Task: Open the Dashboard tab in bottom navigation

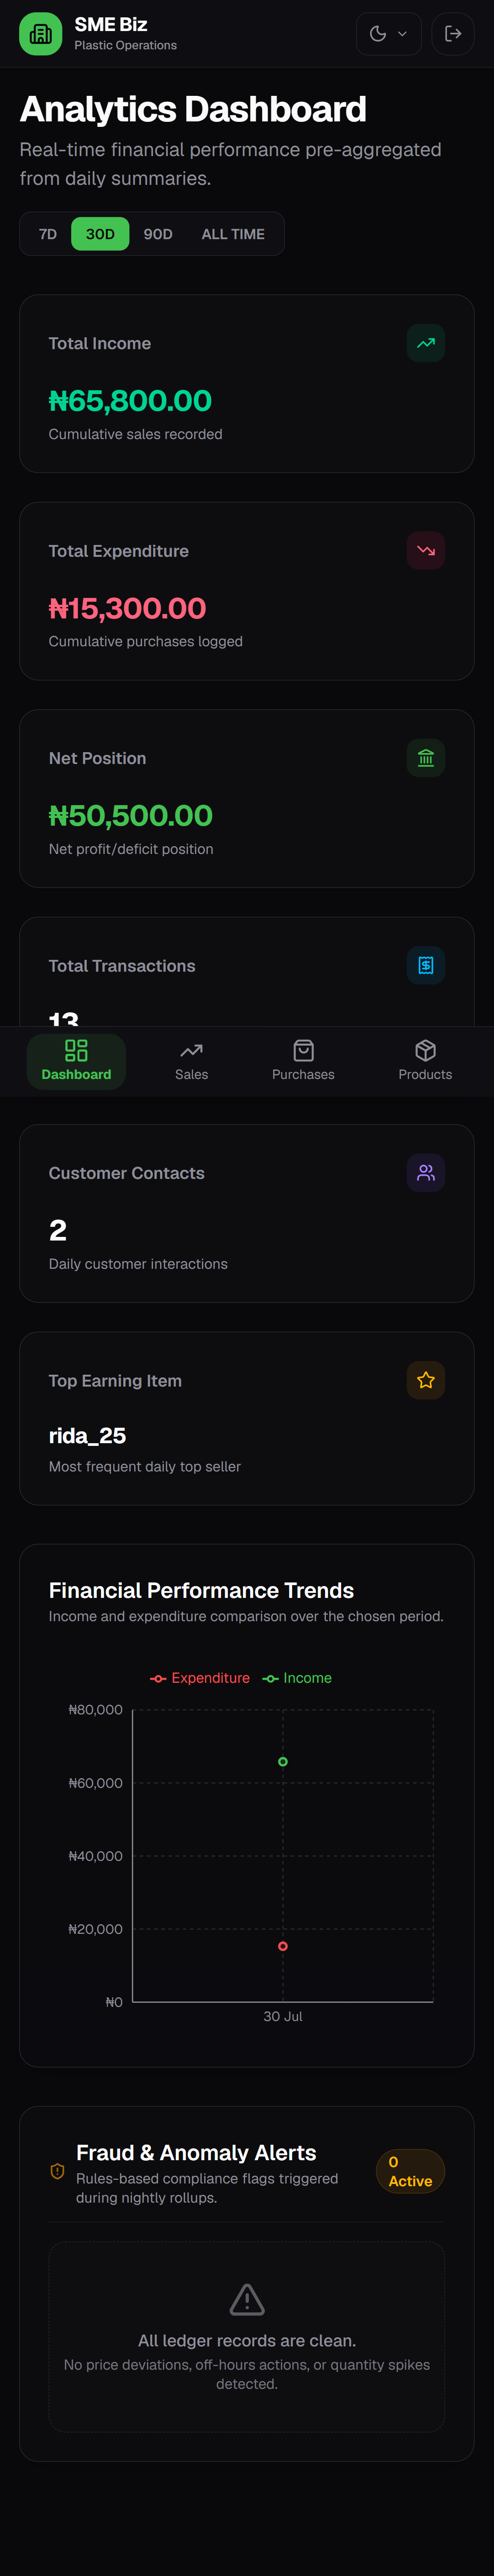Action: pyautogui.click(x=76, y=1061)
